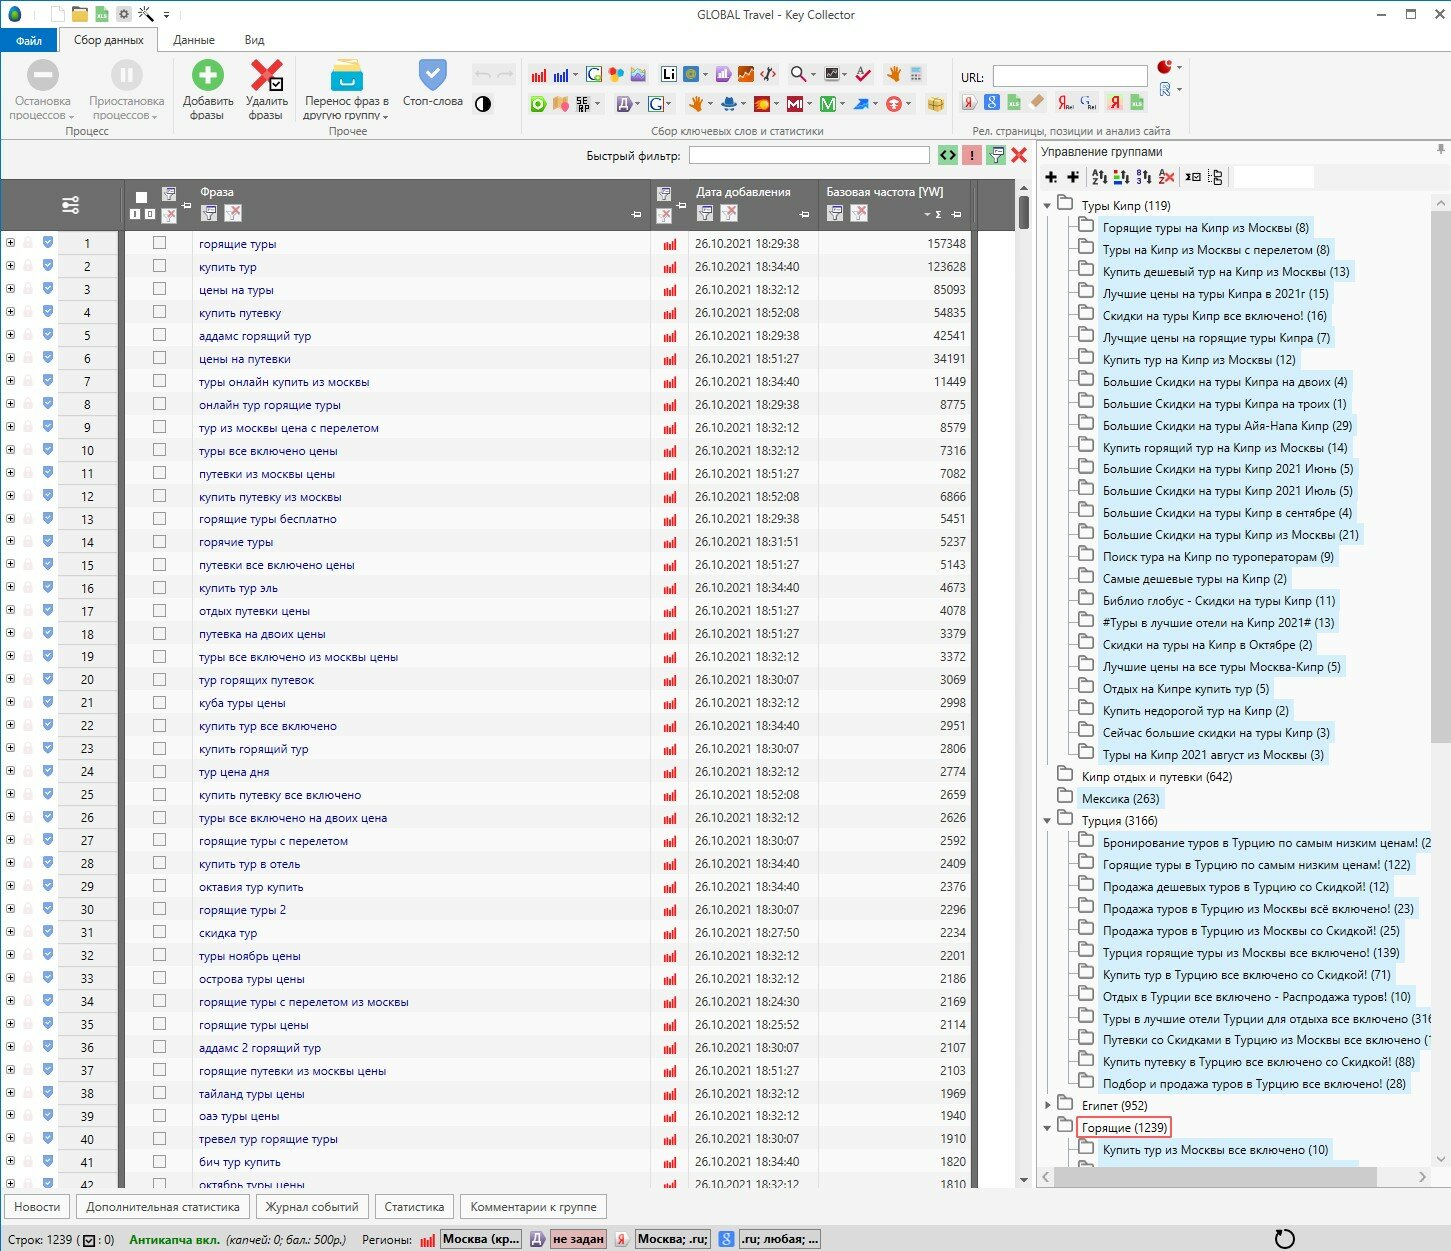1451x1251 pixels.
Task: Check the box for 'аддамс горящий тур' row
Action: pyautogui.click(x=159, y=335)
